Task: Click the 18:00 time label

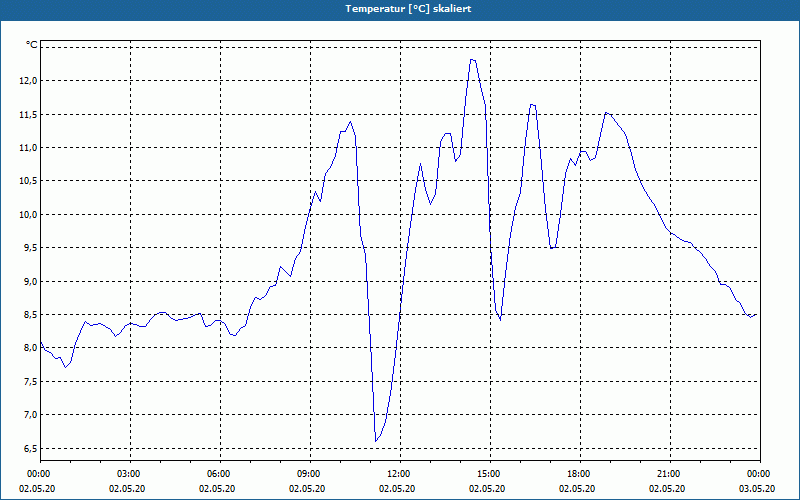Action: coord(580,474)
